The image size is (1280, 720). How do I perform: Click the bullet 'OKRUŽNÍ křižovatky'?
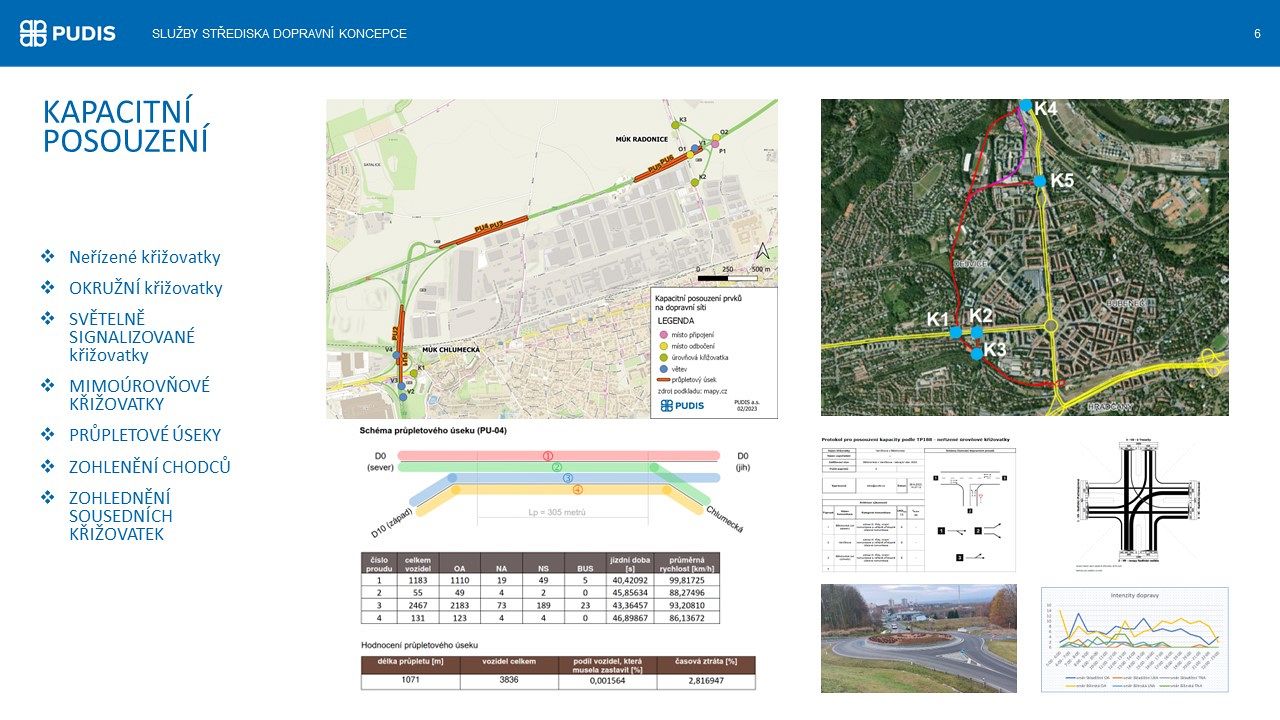(x=145, y=288)
